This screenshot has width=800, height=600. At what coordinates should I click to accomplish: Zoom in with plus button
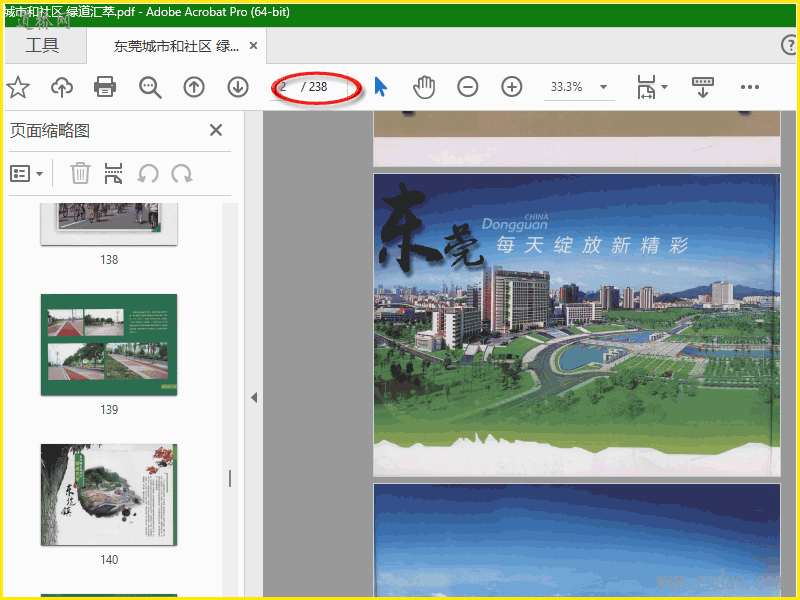click(512, 87)
